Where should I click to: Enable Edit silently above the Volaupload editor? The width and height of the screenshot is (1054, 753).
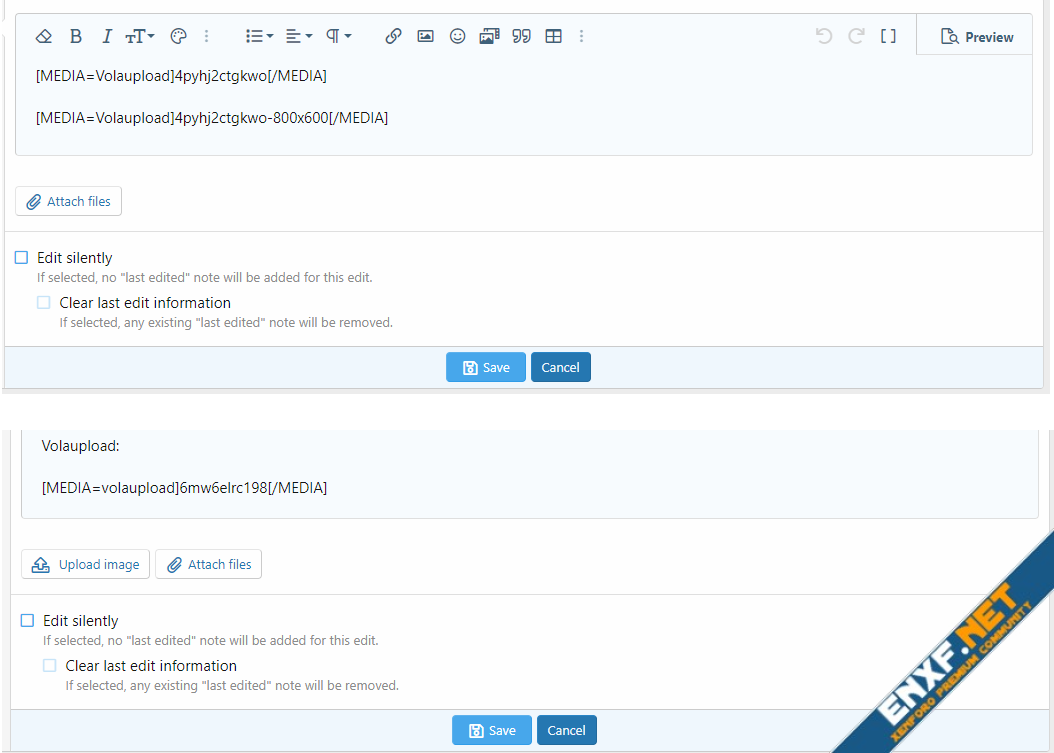[22, 258]
